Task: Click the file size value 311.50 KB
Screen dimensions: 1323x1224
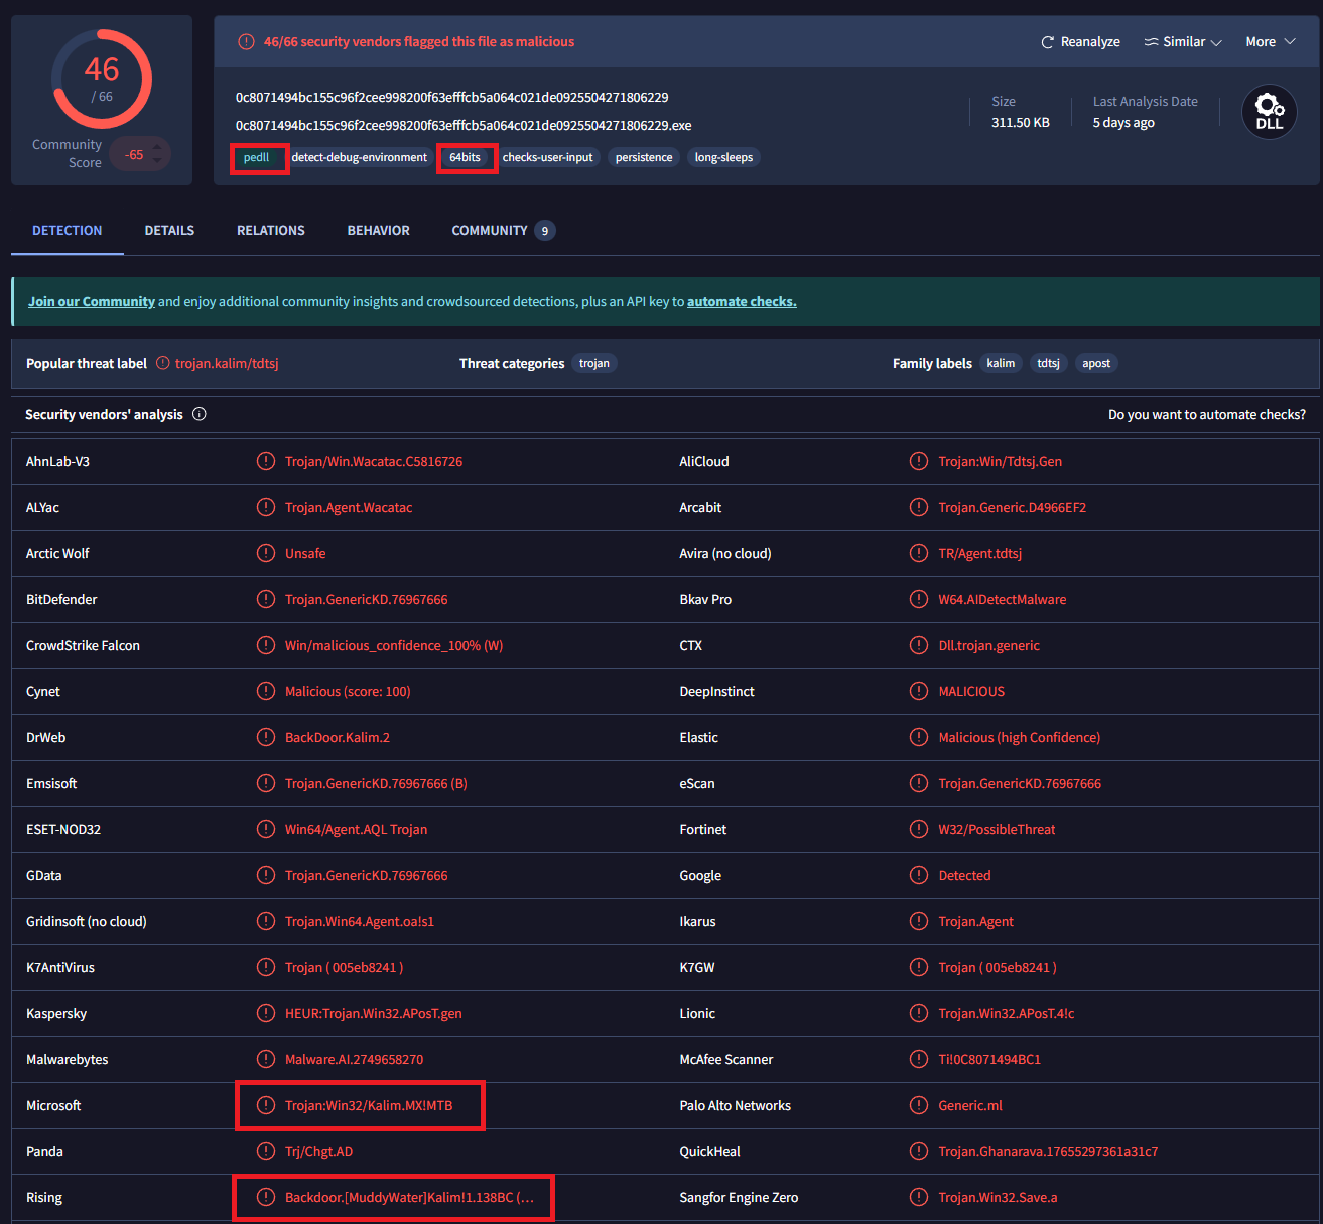Action: pos(1020,122)
